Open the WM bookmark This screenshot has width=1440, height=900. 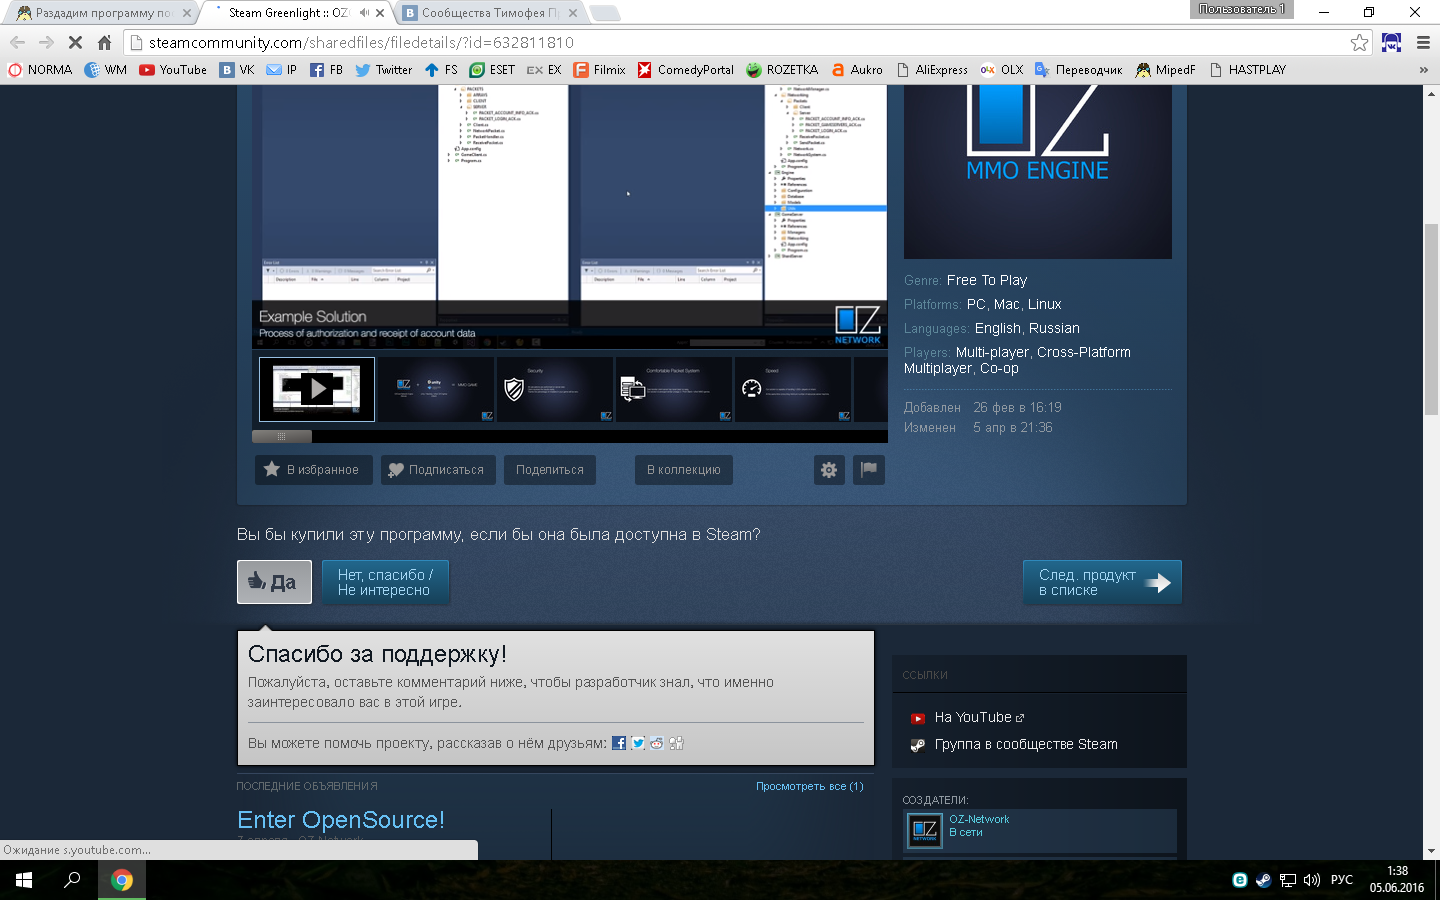point(105,70)
